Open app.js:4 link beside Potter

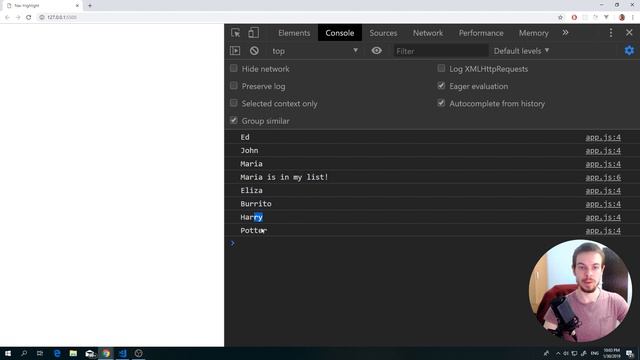tap(603, 231)
